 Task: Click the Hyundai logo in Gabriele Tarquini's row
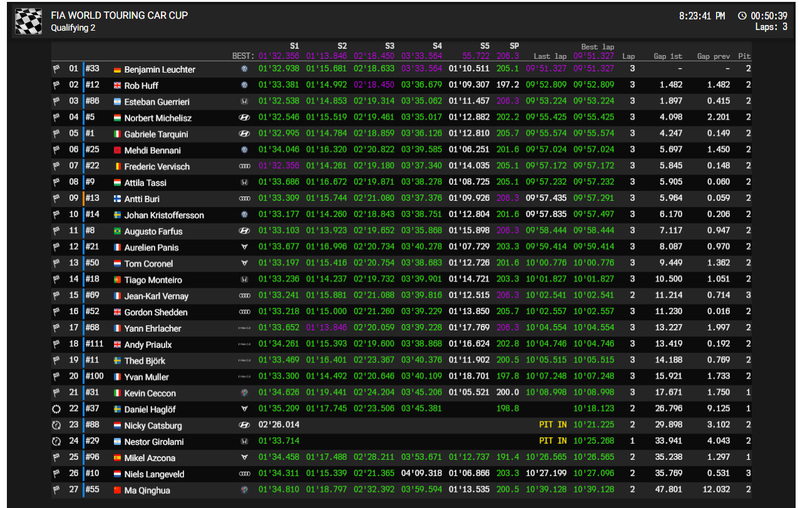click(x=244, y=134)
